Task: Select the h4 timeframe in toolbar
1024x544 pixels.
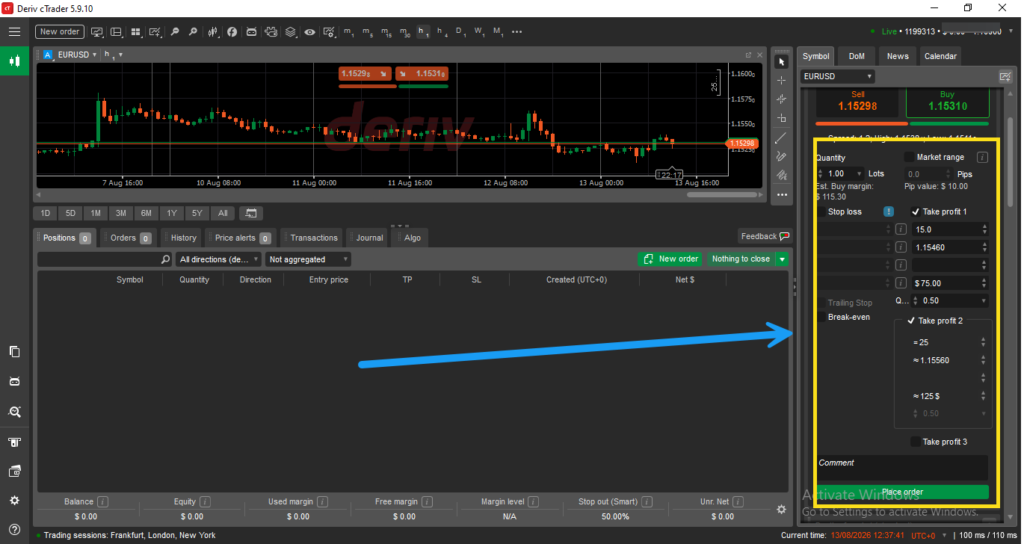Action: click(x=442, y=31)
